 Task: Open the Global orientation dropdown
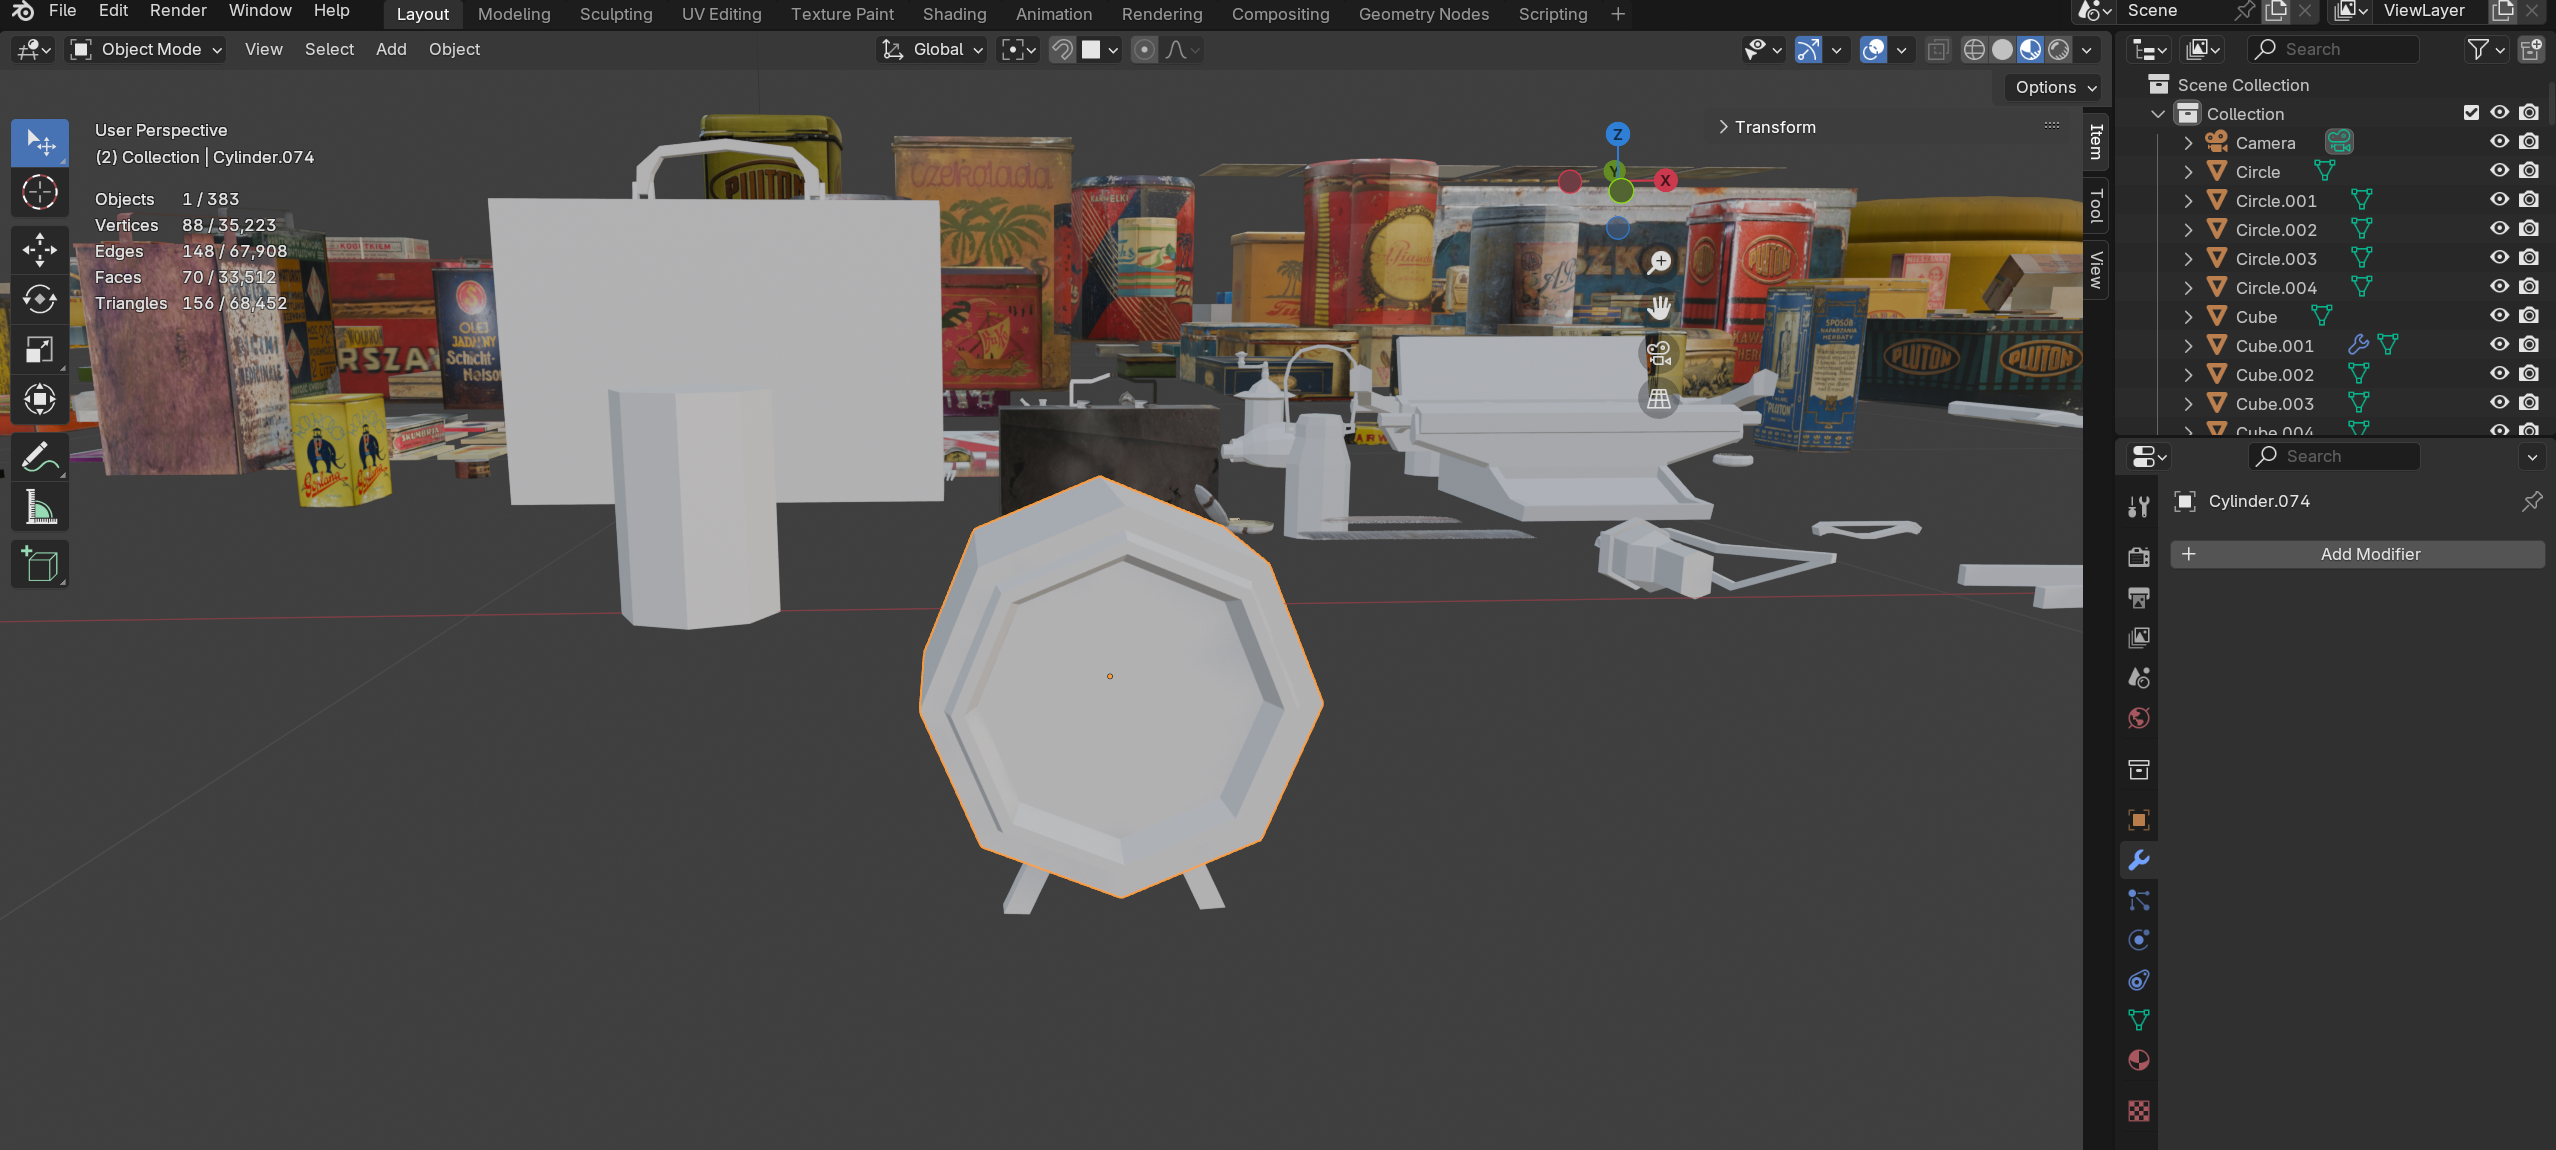click(934, 49)
